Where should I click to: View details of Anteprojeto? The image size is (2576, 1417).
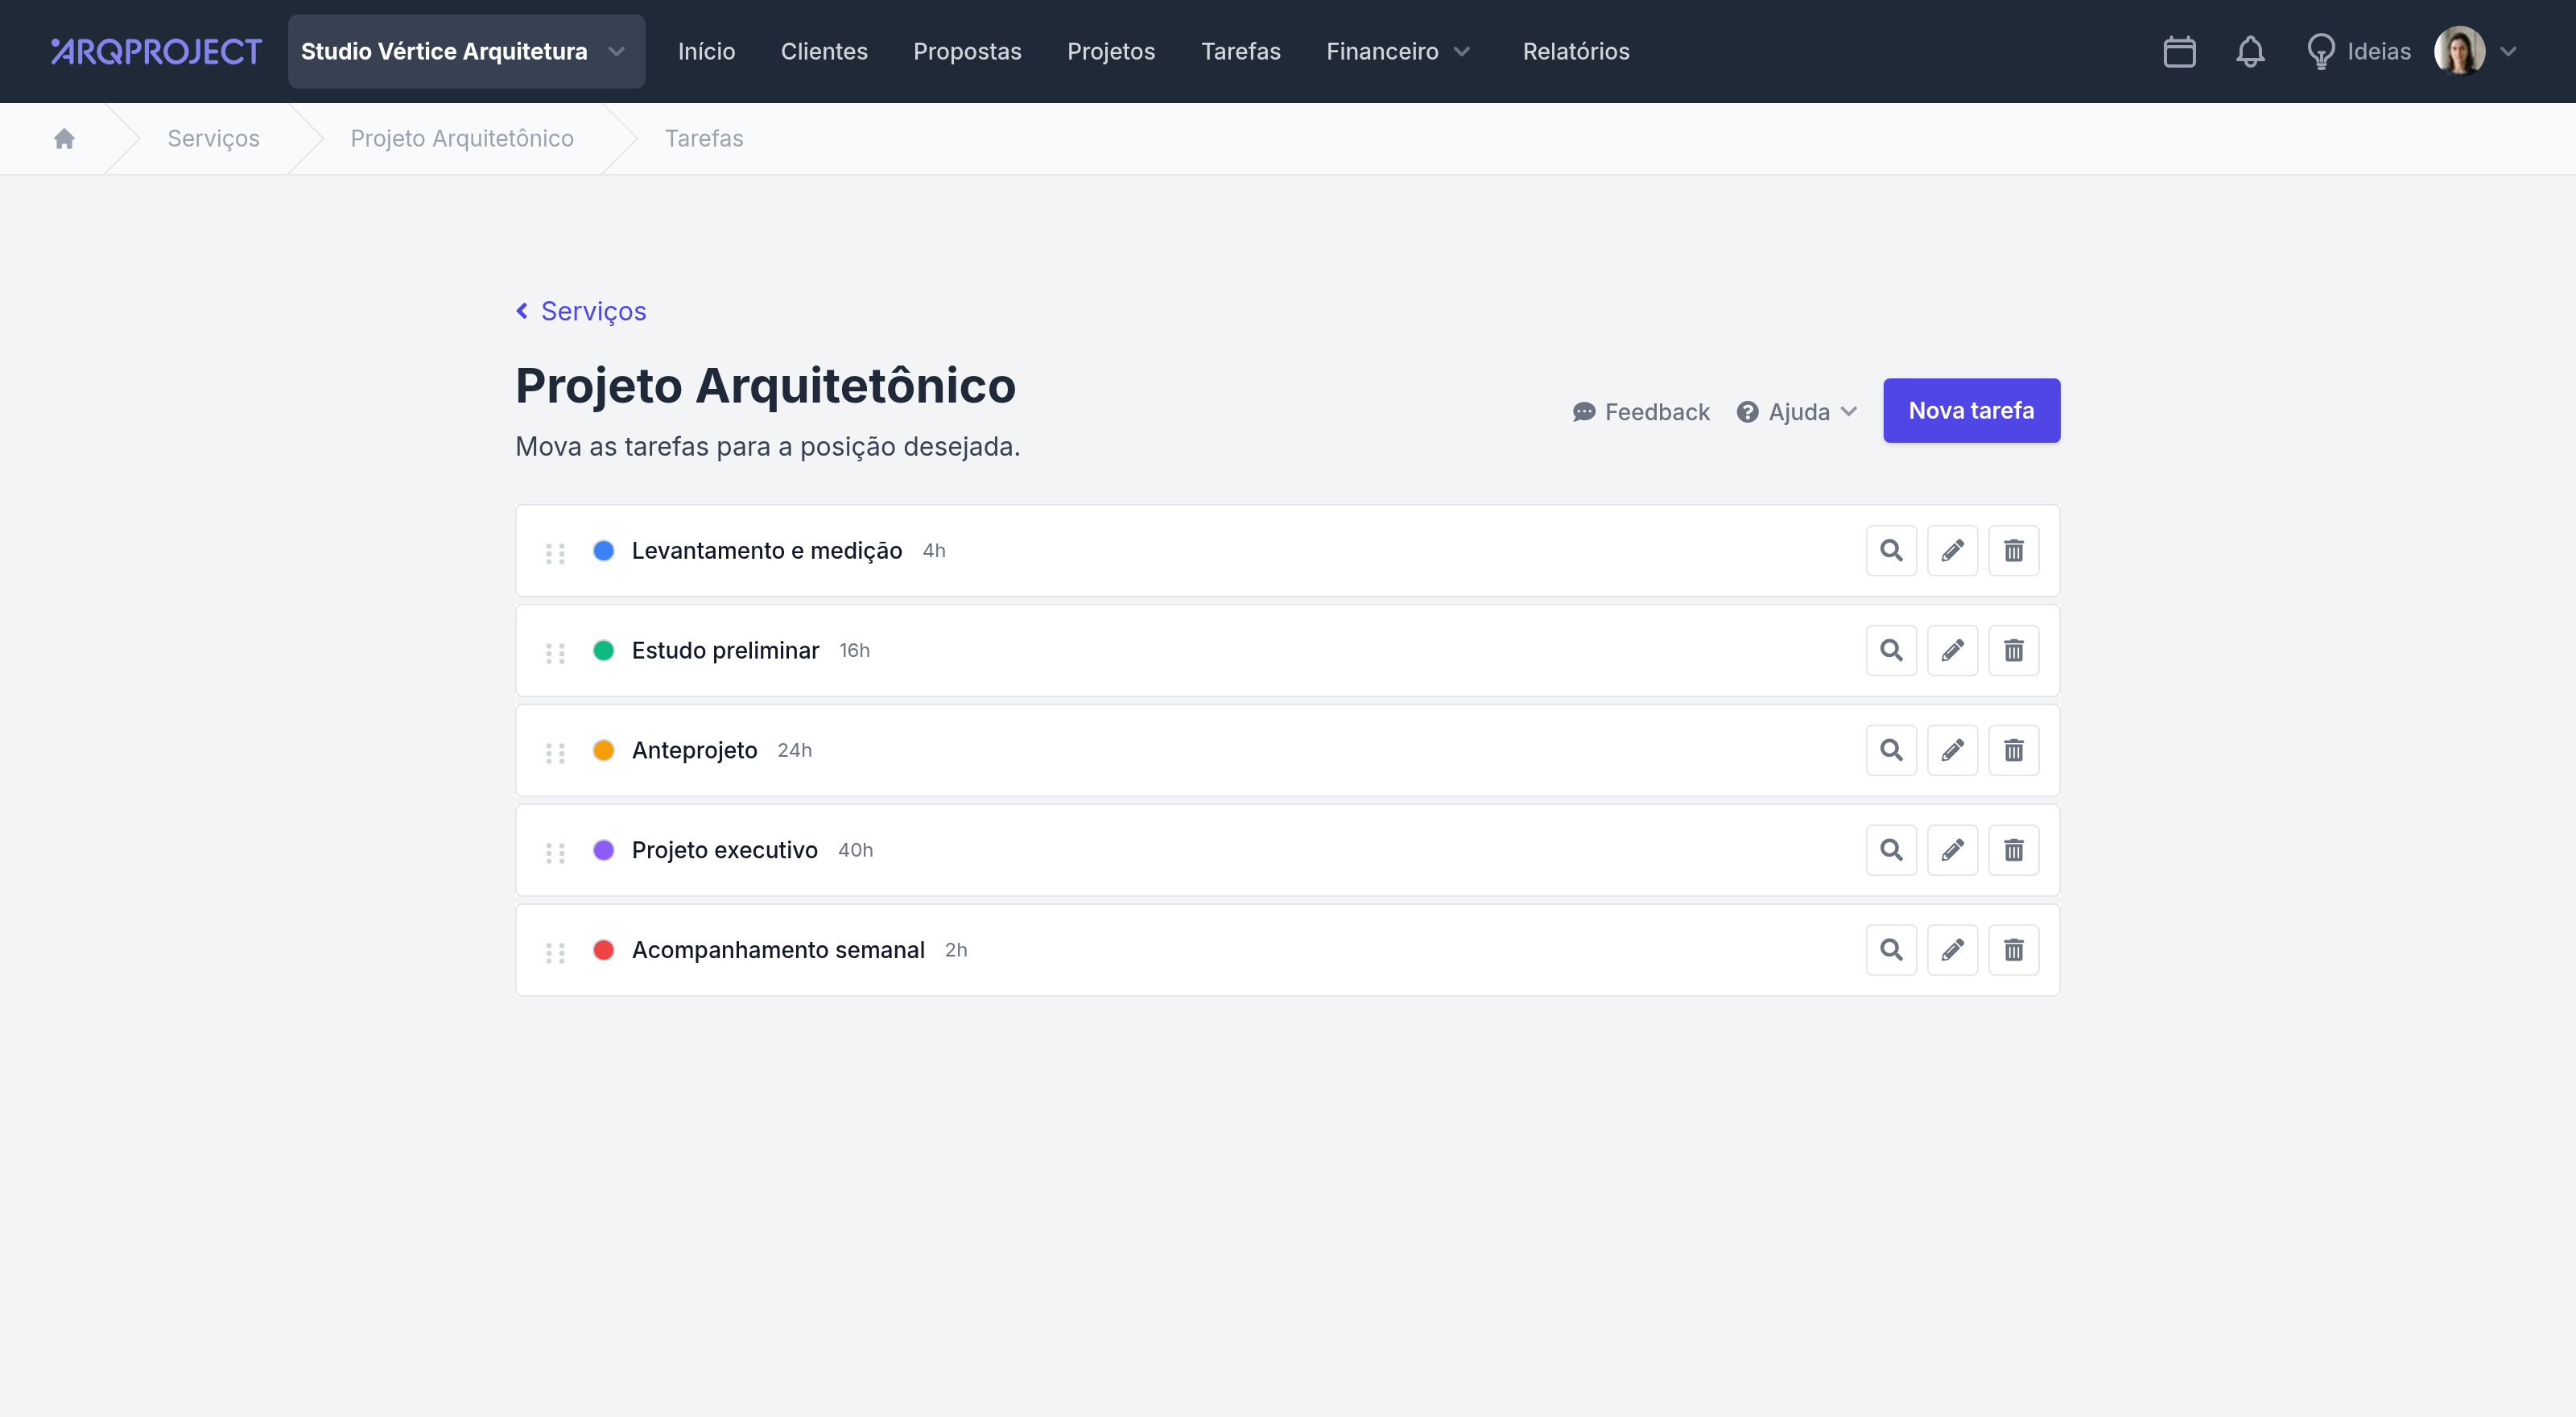pyautogui.click(x=1891, y=750)
